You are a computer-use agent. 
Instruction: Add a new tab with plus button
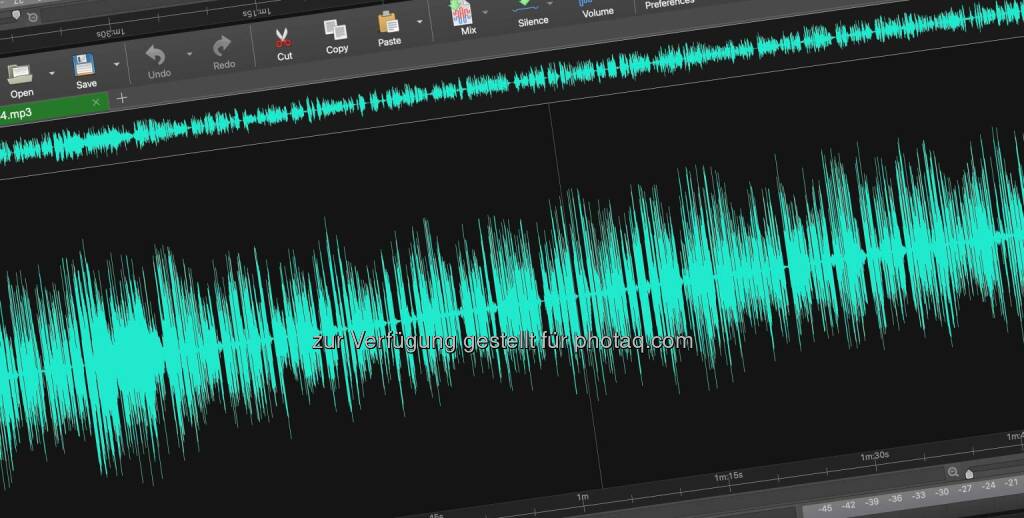122,98
